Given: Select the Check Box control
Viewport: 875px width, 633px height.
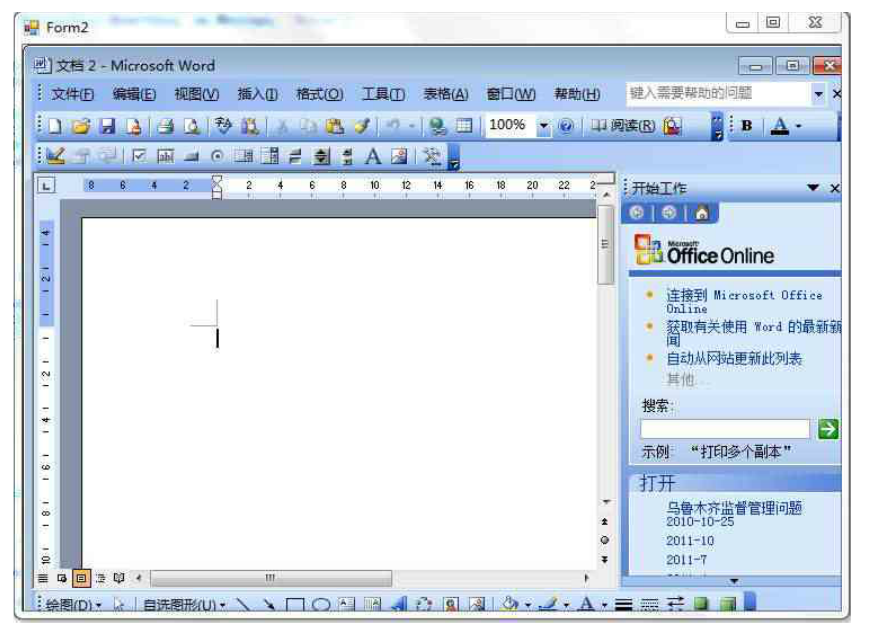Looking at the screenshot, I should pyautogui.click(x=139, y=156).
